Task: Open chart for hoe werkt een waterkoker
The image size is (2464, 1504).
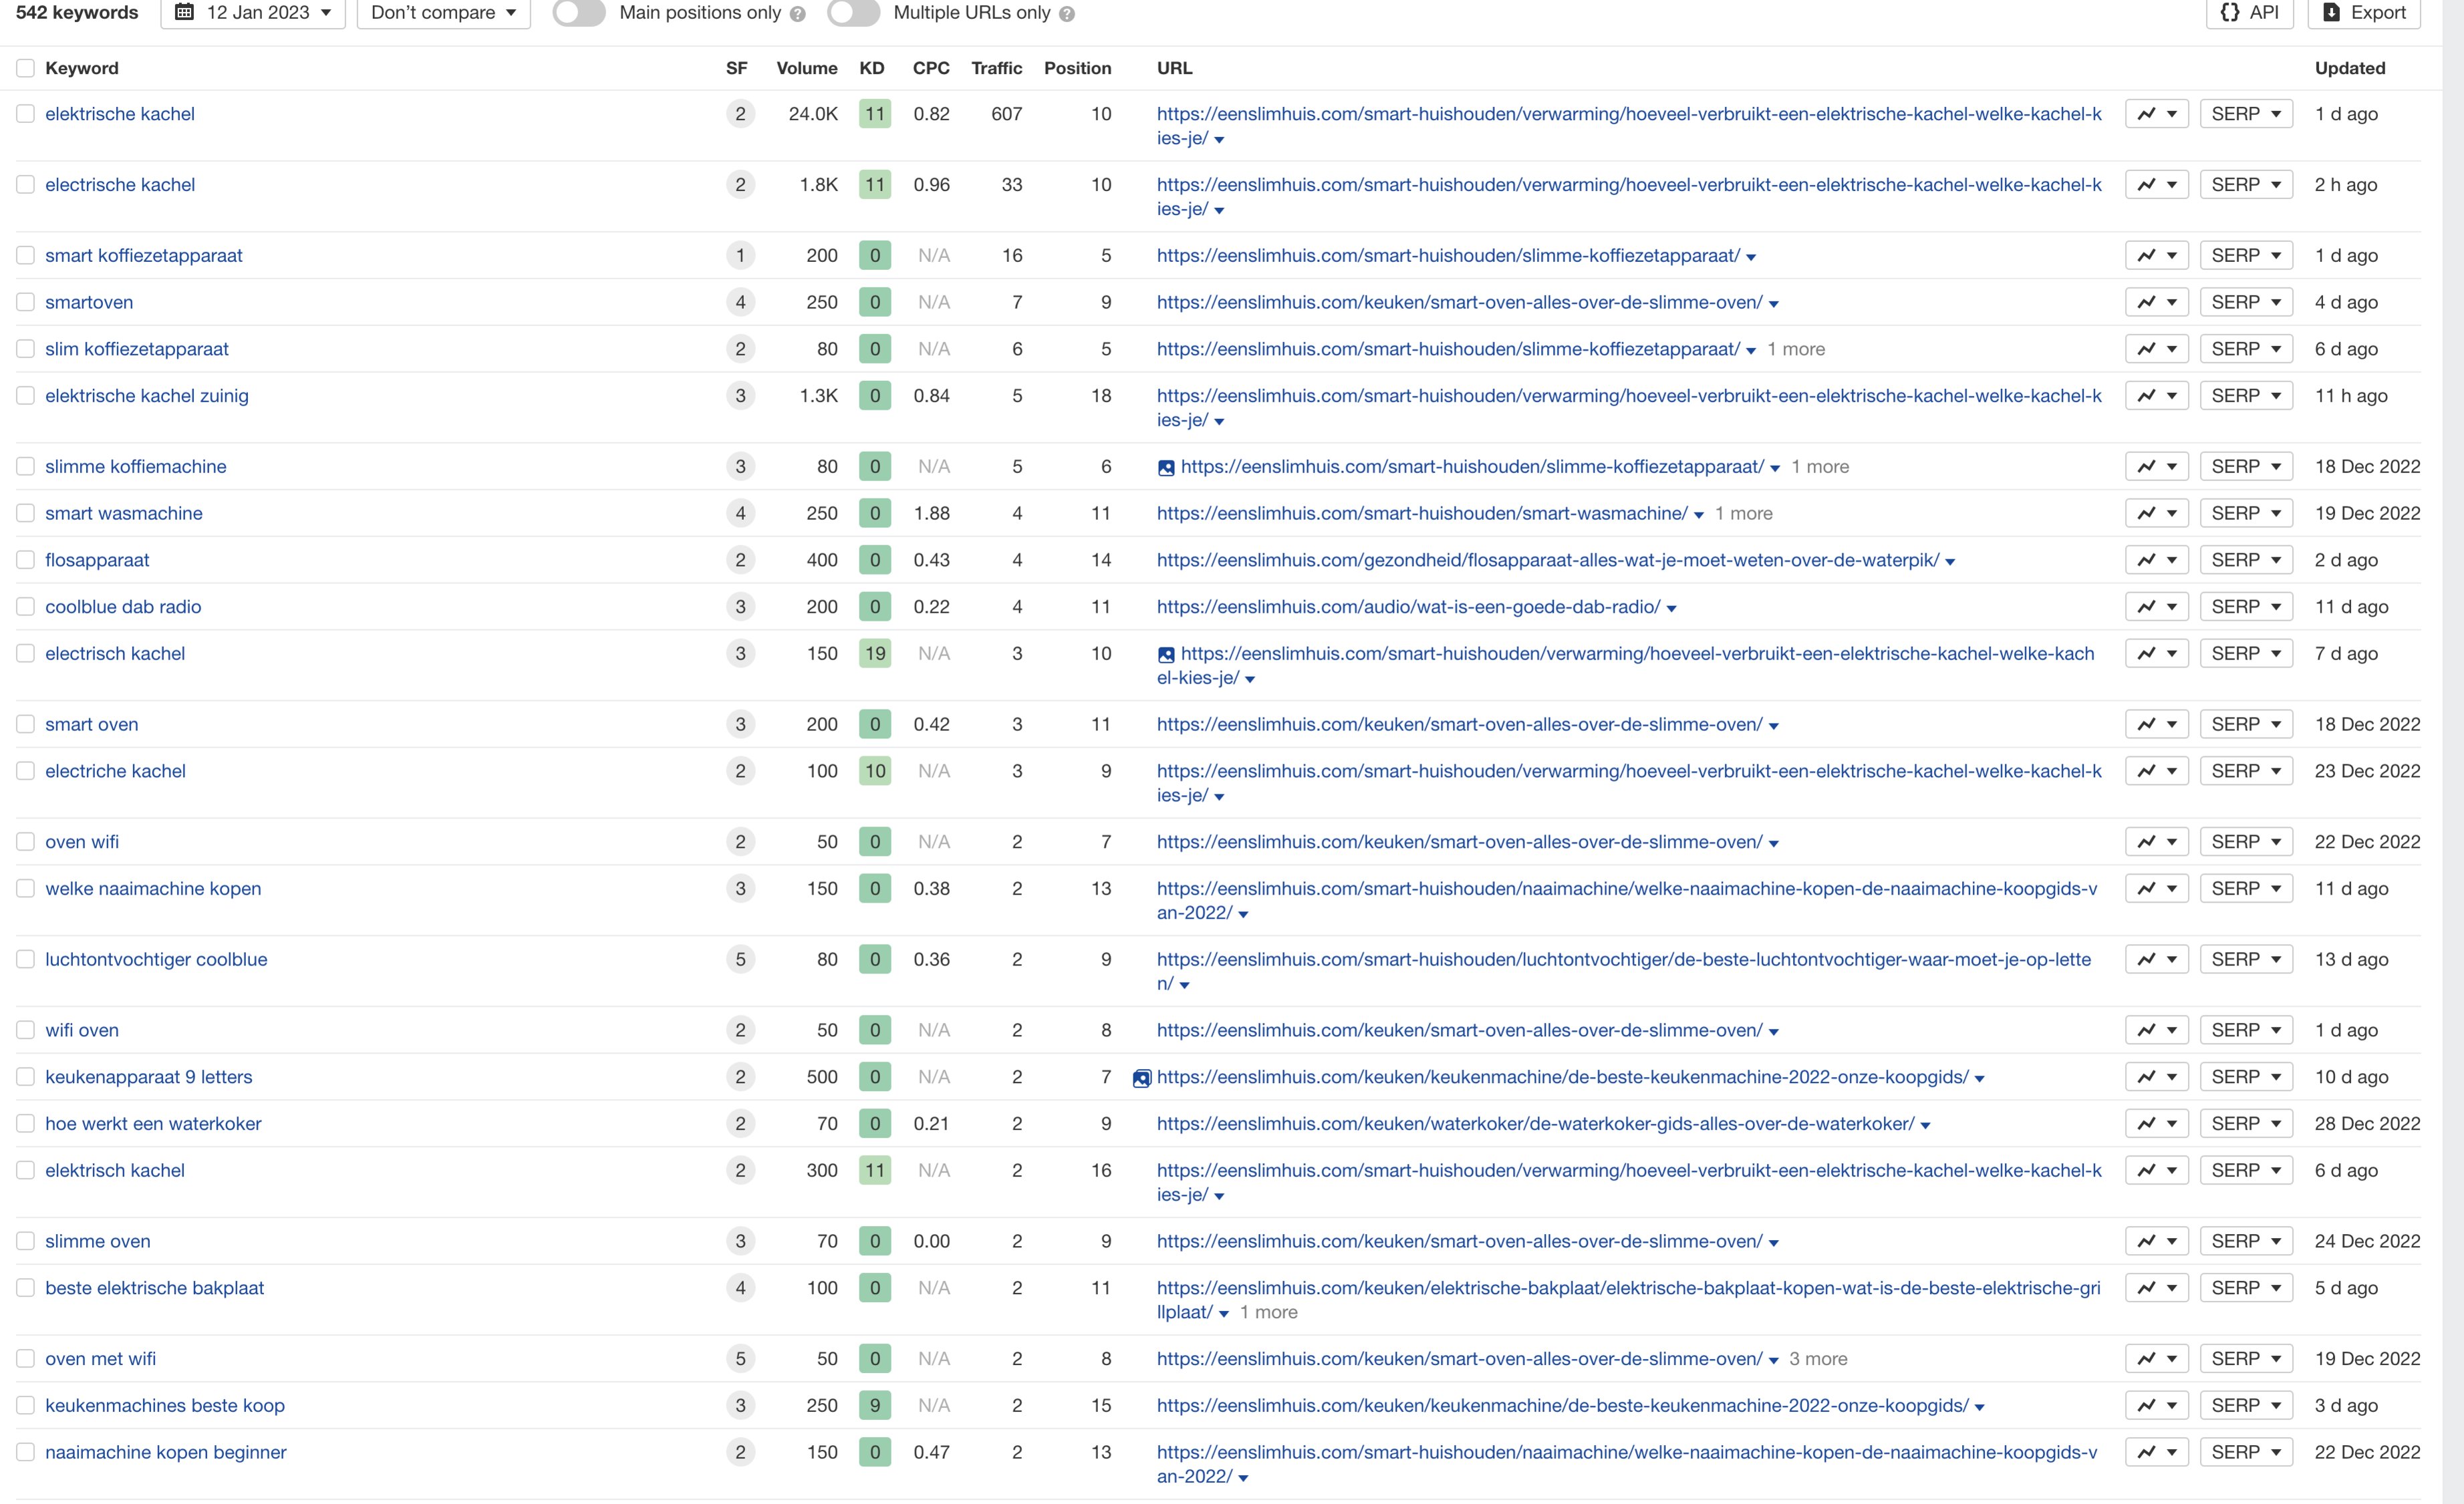Action: click(x=2157, y=1124)
